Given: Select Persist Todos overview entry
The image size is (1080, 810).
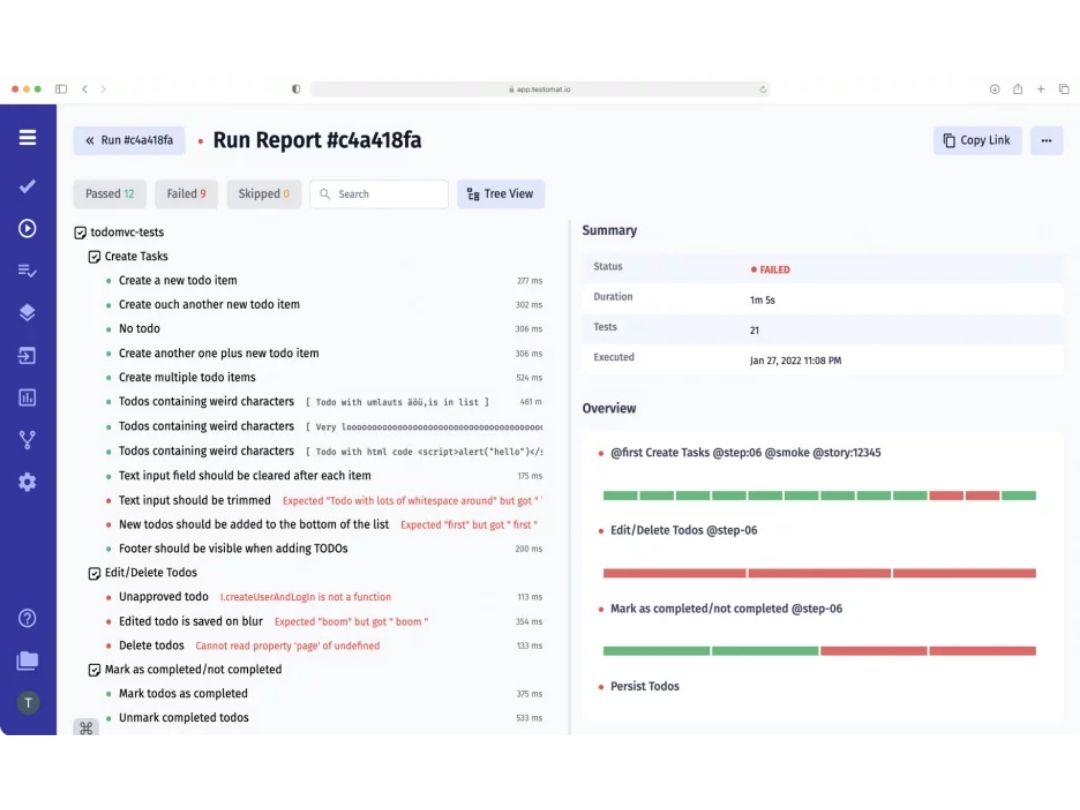Looking at the screenshot, I should pyautogui.click(x=645, y=686).
